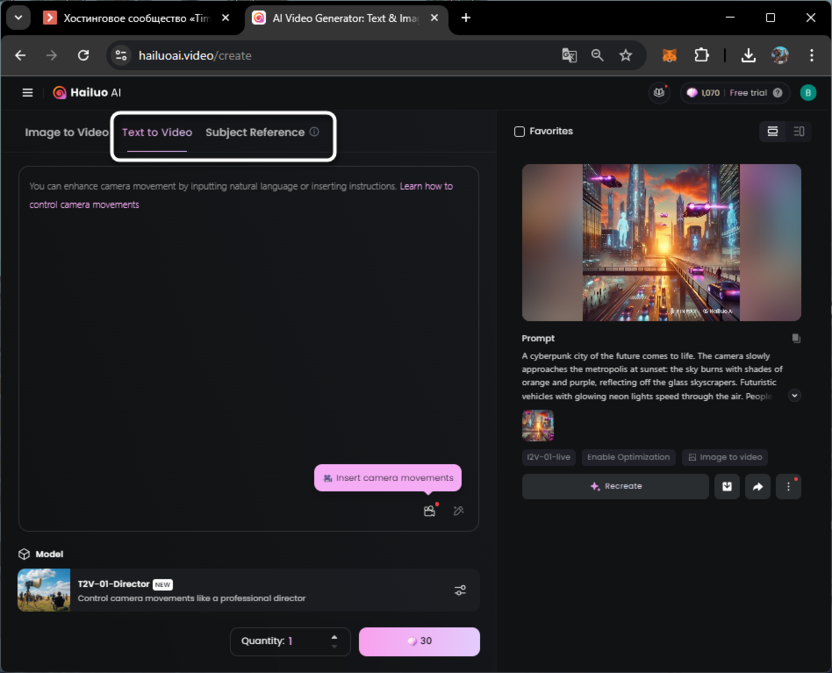The width and height of the screenshot is (832, 673).
Task: Open model settings sliders icon
Action: point(460,590)
